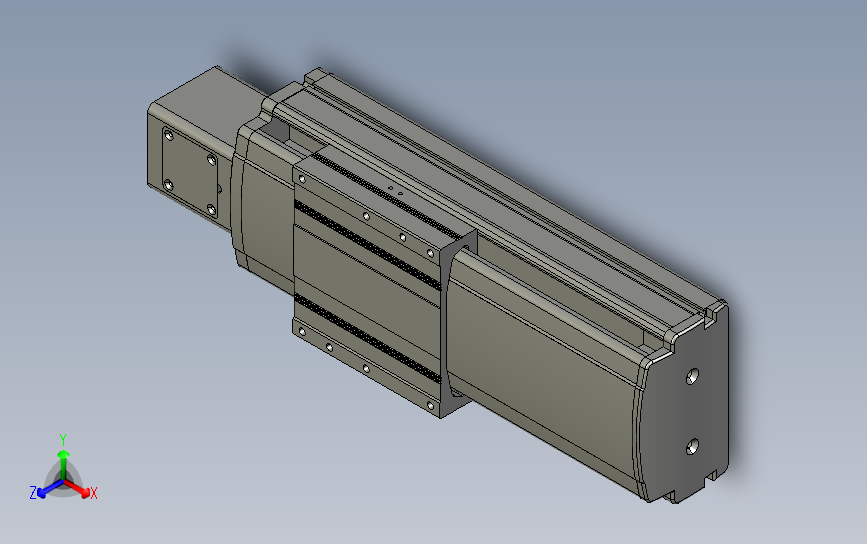Viewport: 867px width, 544px height.
Task: Click the red X axis on the triad
Action: 79,488
